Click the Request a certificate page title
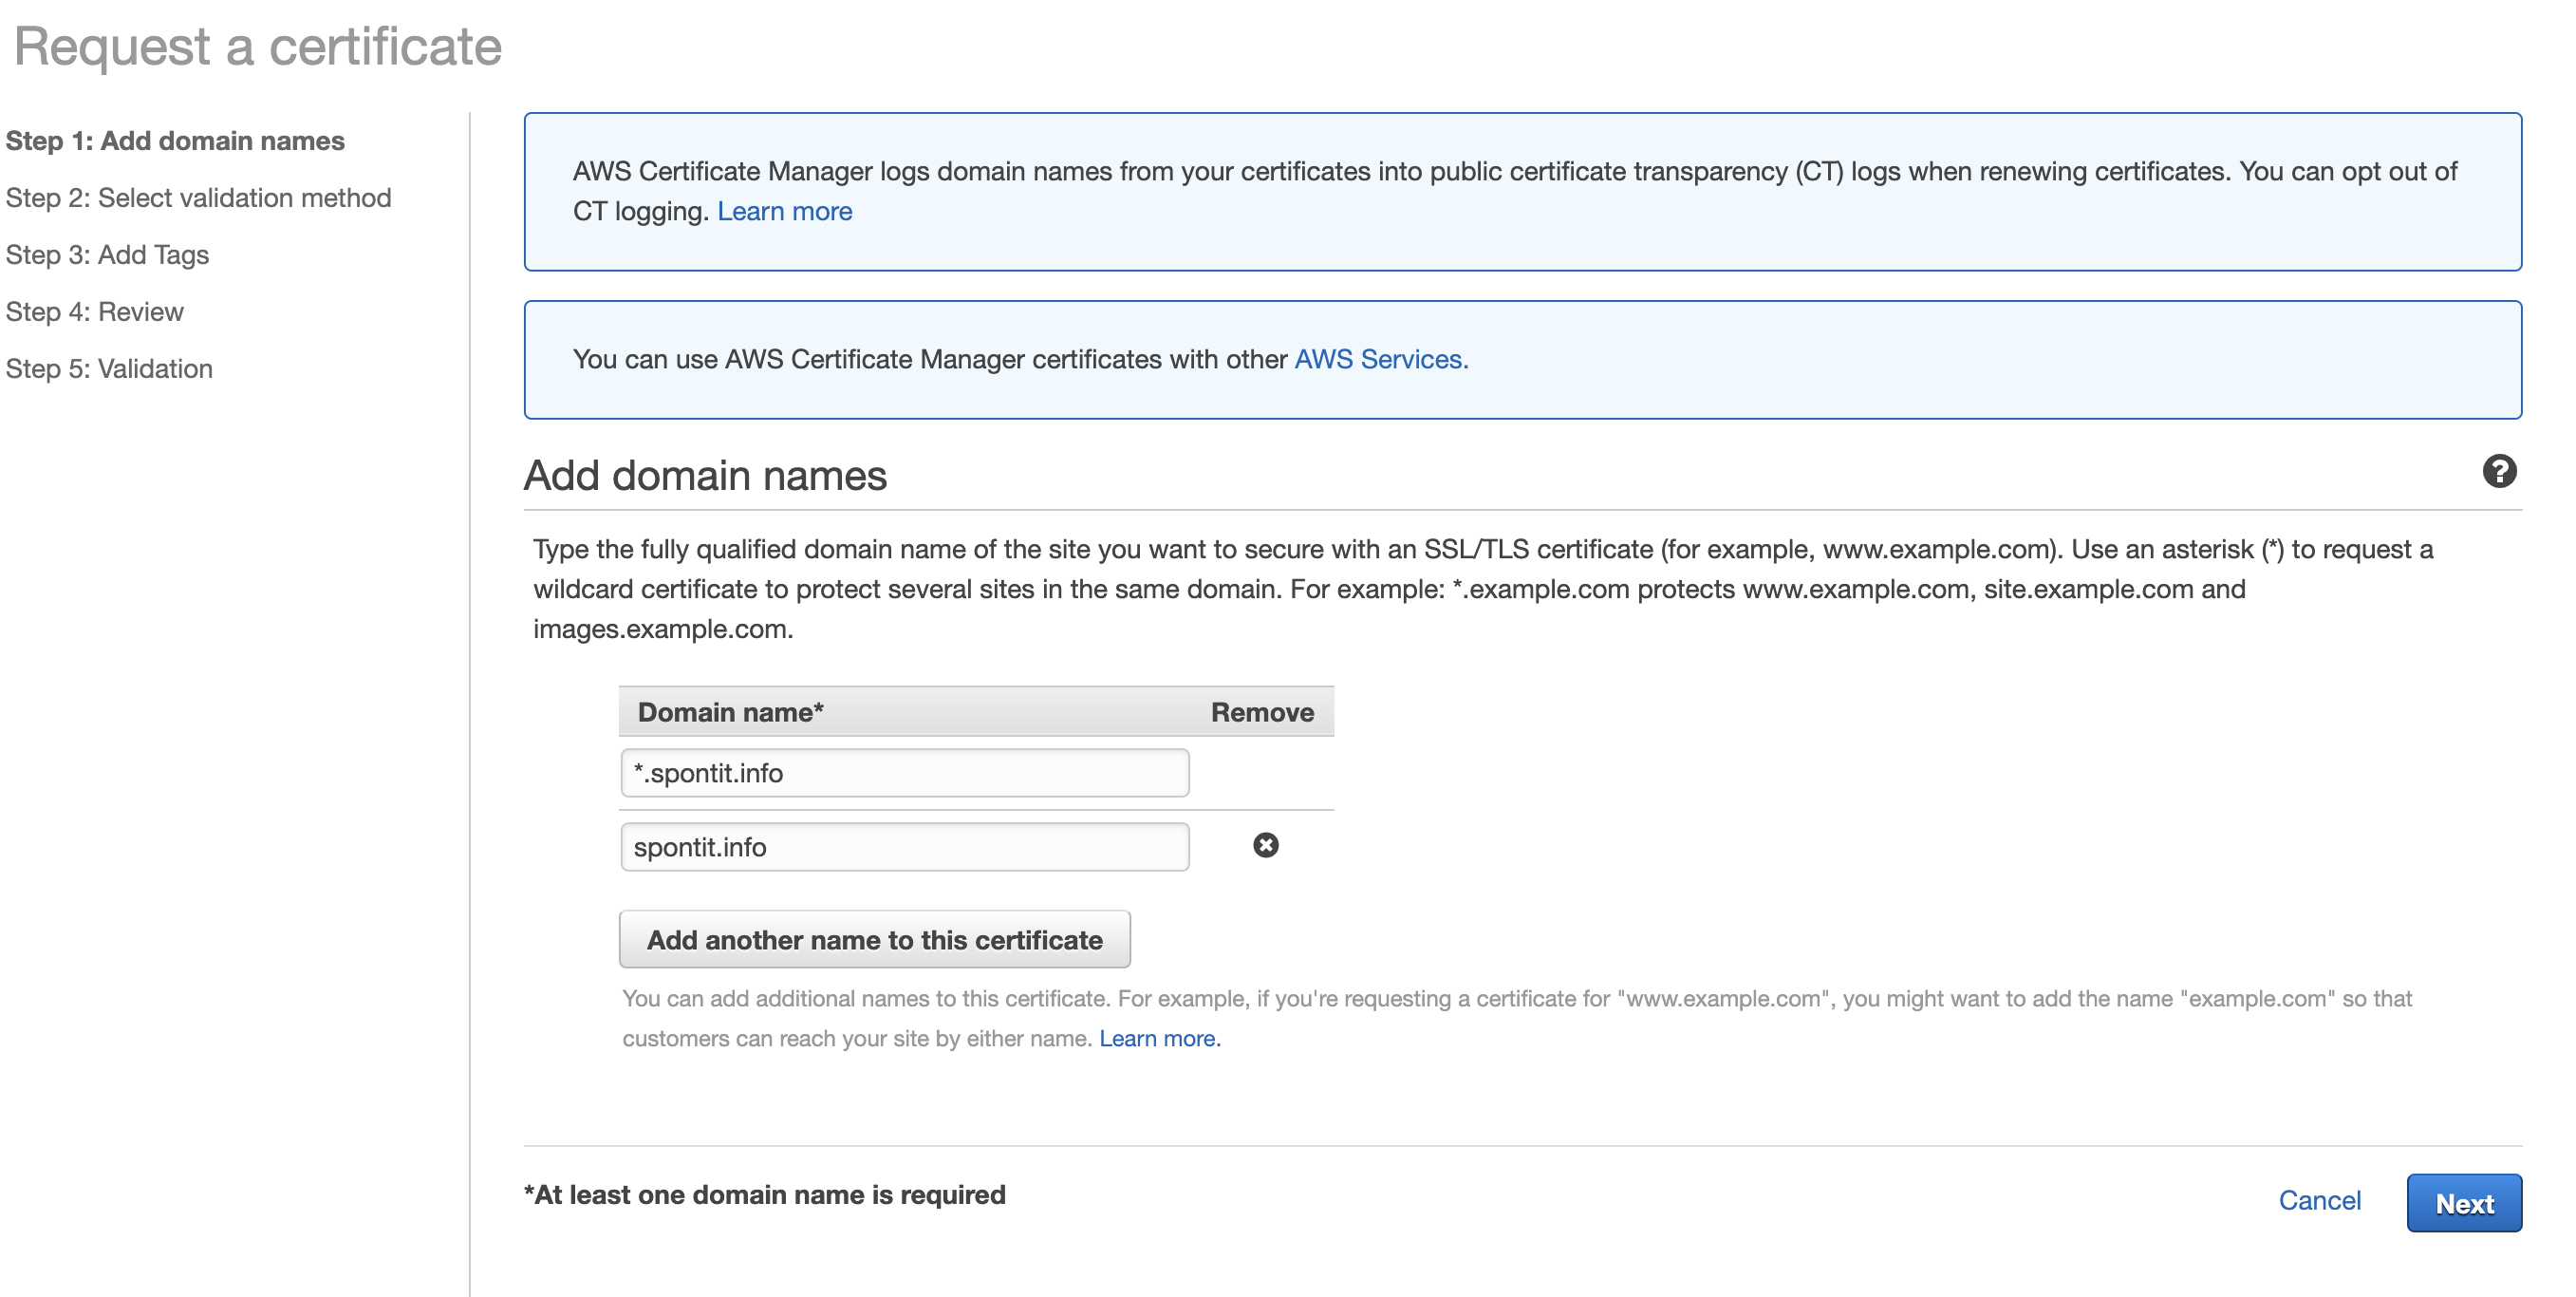Viewport: 2576px width, 1297px height. tap(257, 46)
